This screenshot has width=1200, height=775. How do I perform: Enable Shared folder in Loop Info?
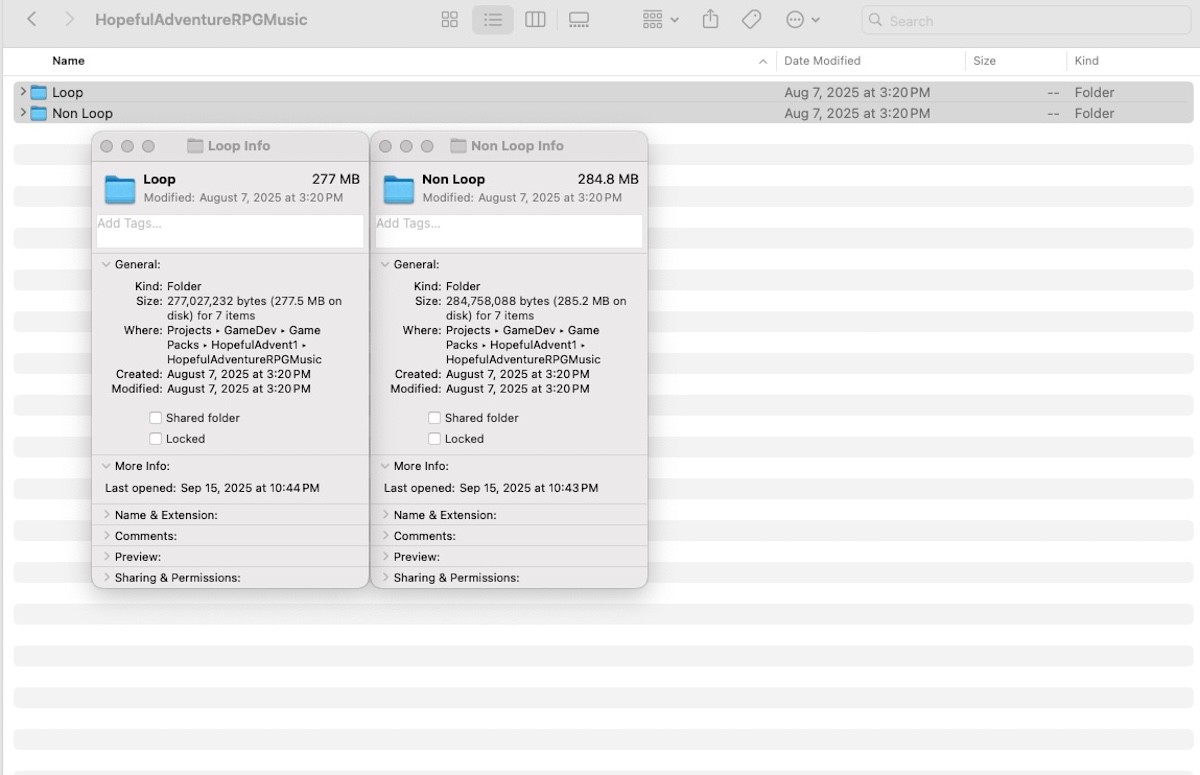pyautogui.click(x=155, y=418)
